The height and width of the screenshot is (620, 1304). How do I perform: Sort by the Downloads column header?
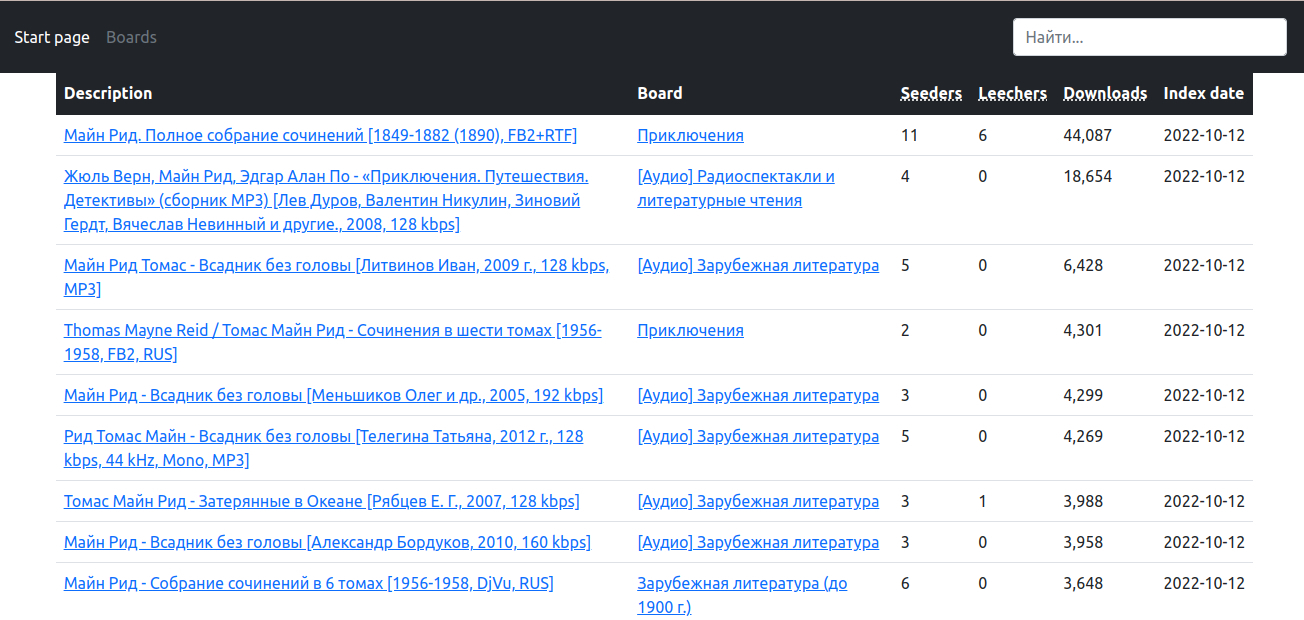(x=1105, y=93)
